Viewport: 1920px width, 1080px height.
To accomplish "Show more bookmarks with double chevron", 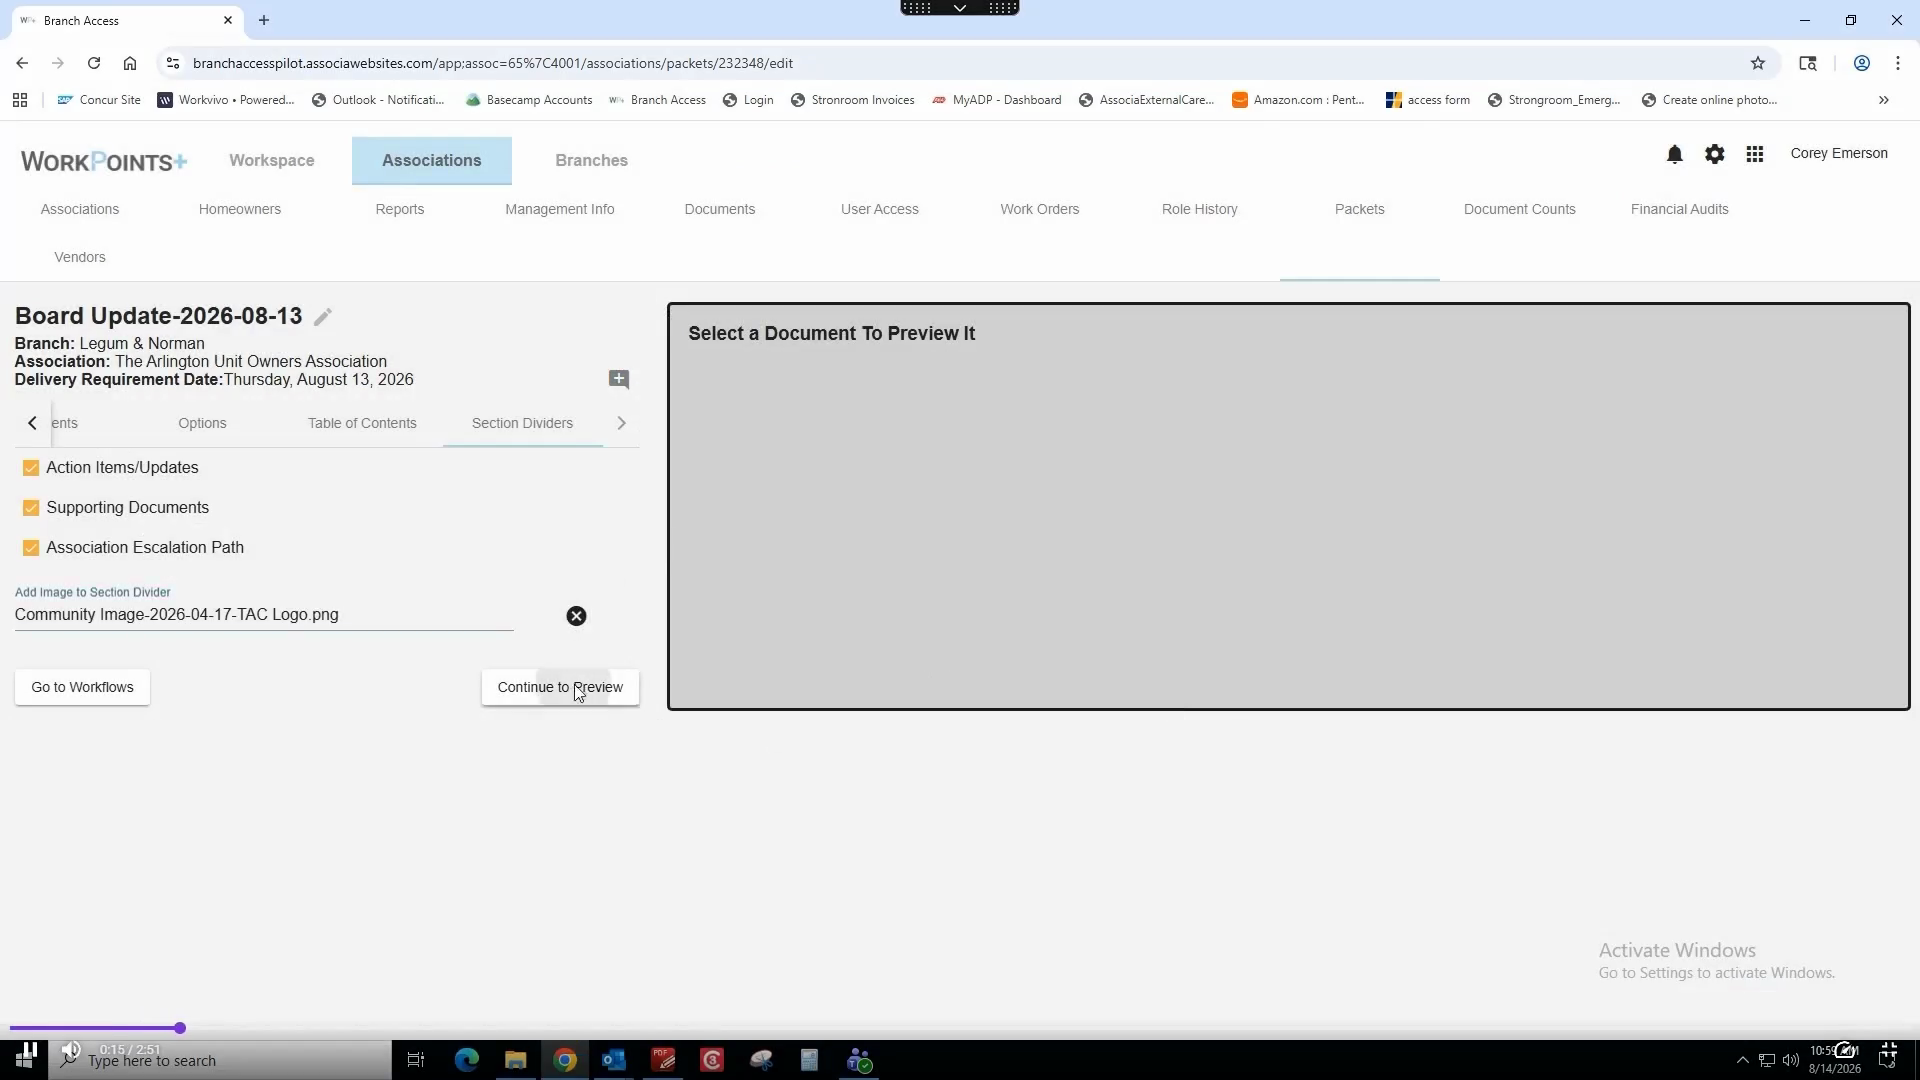I will 1884,100.
